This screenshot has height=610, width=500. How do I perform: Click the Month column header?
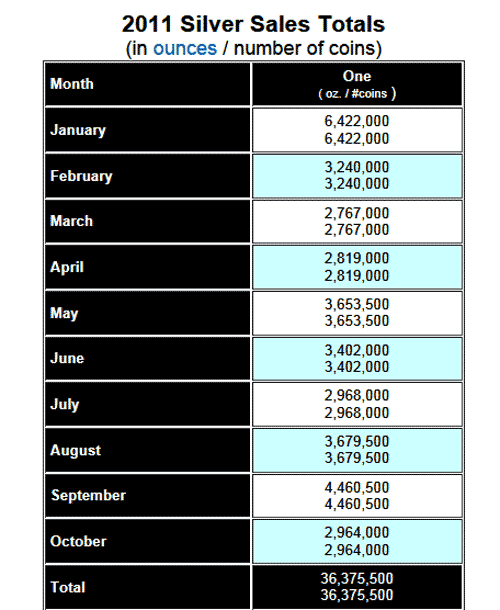[147, 84]
